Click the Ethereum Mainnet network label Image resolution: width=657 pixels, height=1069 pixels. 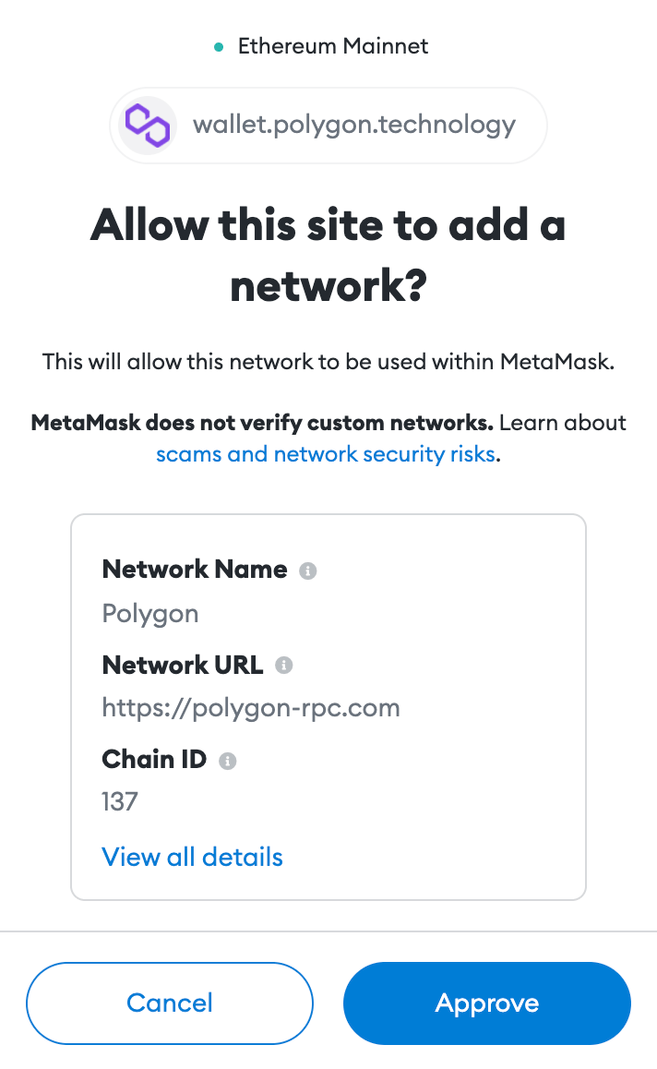click(x=332, y=46)
